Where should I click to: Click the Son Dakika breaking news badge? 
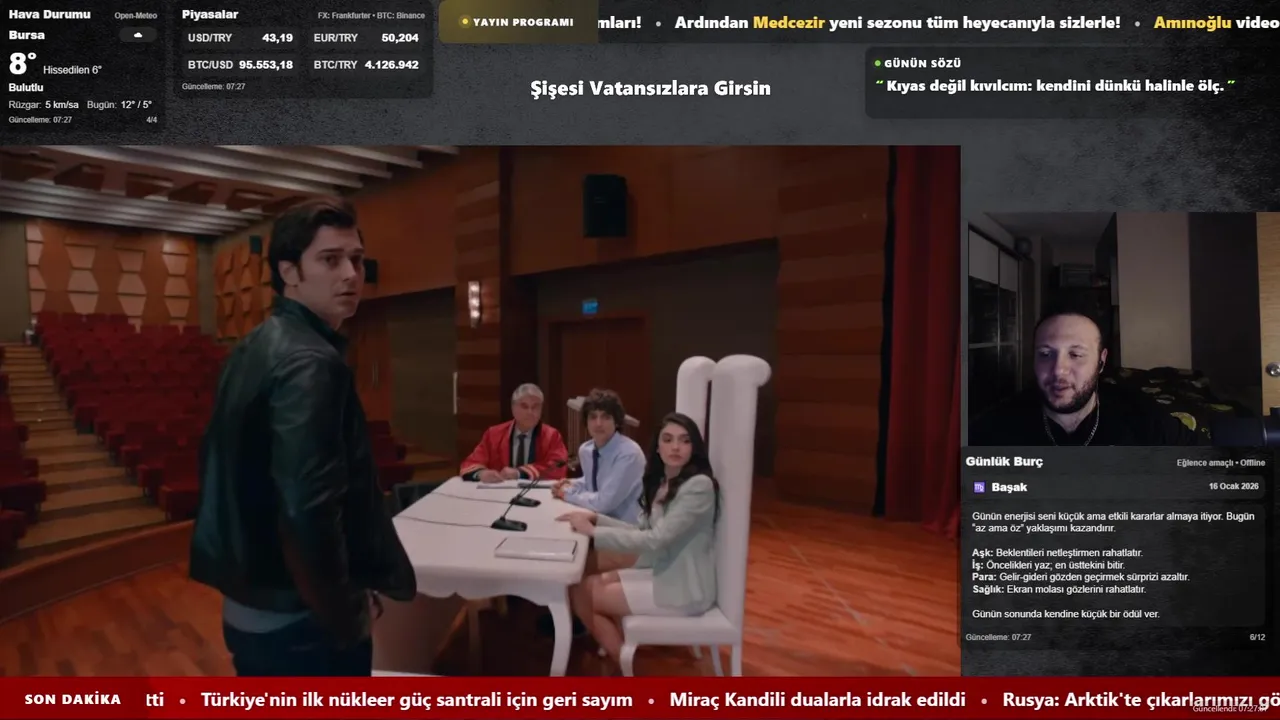[x=73, y=700]
